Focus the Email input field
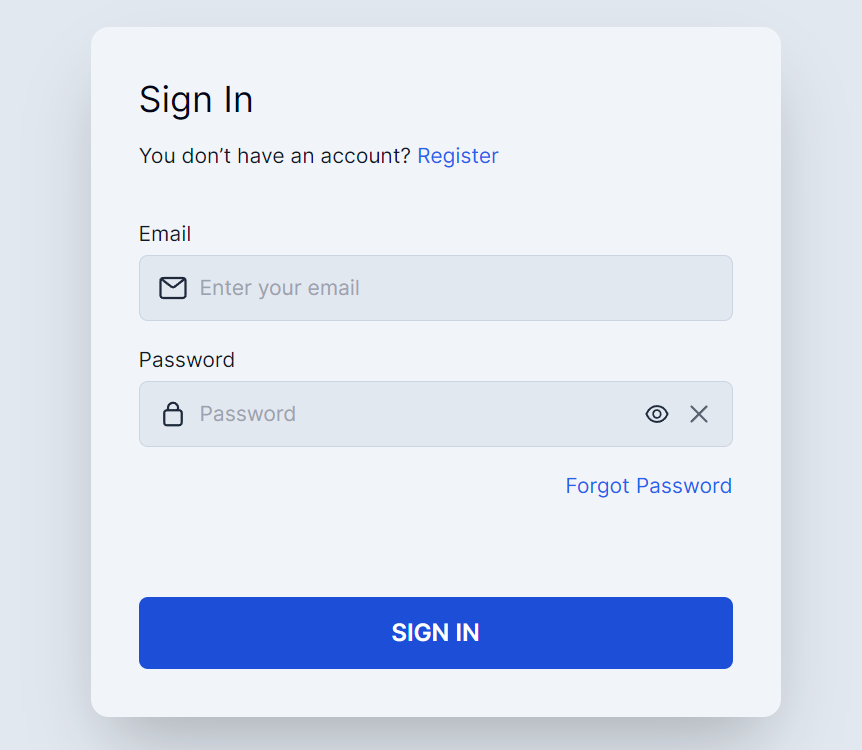The width and height of the screenshot is (862, 750). (x=450, y=288)
